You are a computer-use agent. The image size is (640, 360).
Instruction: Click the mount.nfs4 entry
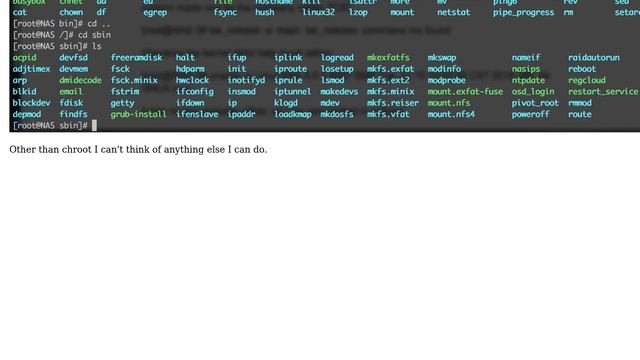(x=451, y=115)
